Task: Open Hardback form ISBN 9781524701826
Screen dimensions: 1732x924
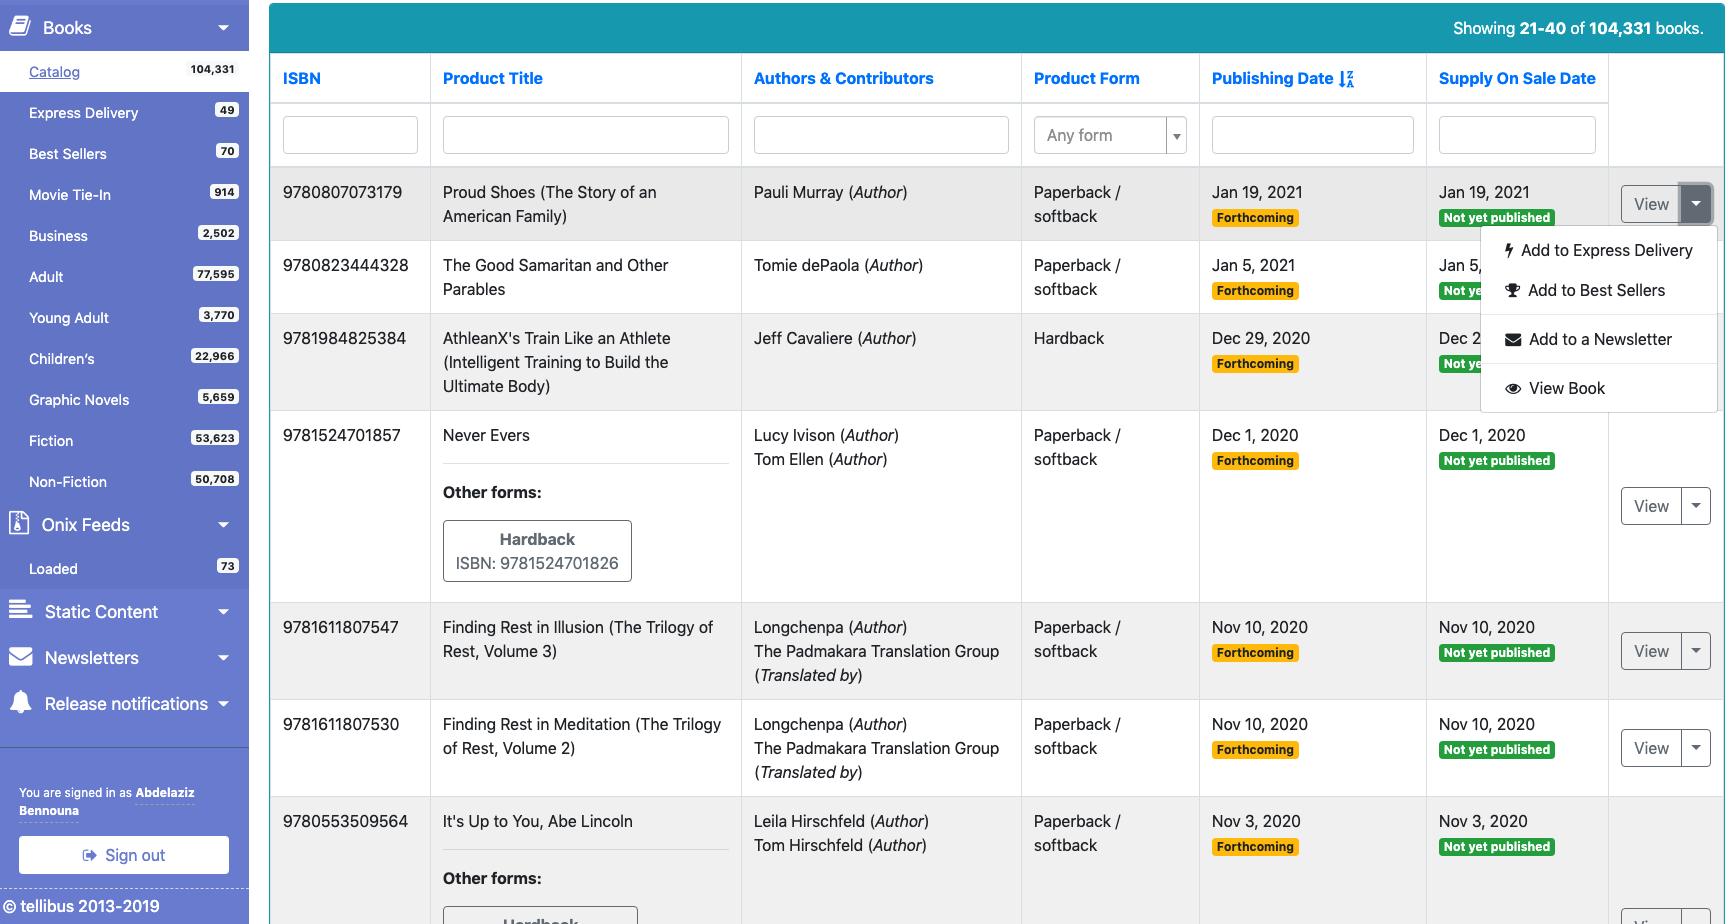Action: pos(537,551)
